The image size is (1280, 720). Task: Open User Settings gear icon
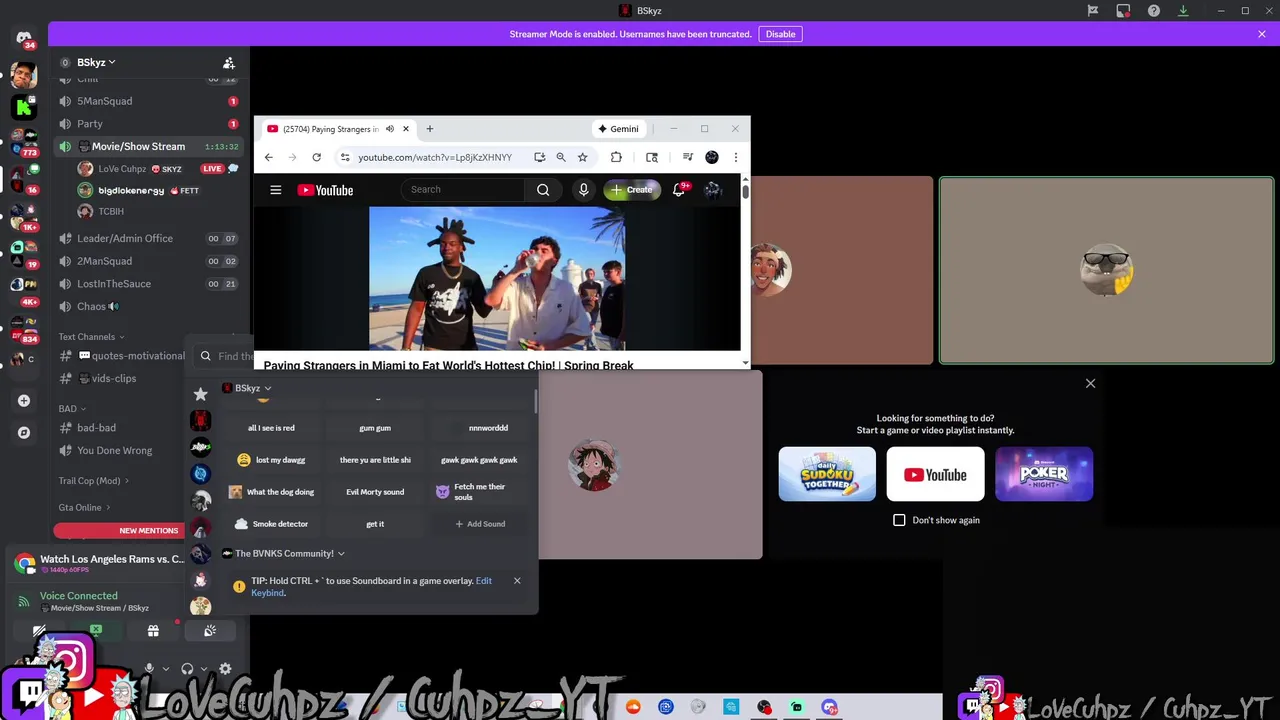point(225,669)
